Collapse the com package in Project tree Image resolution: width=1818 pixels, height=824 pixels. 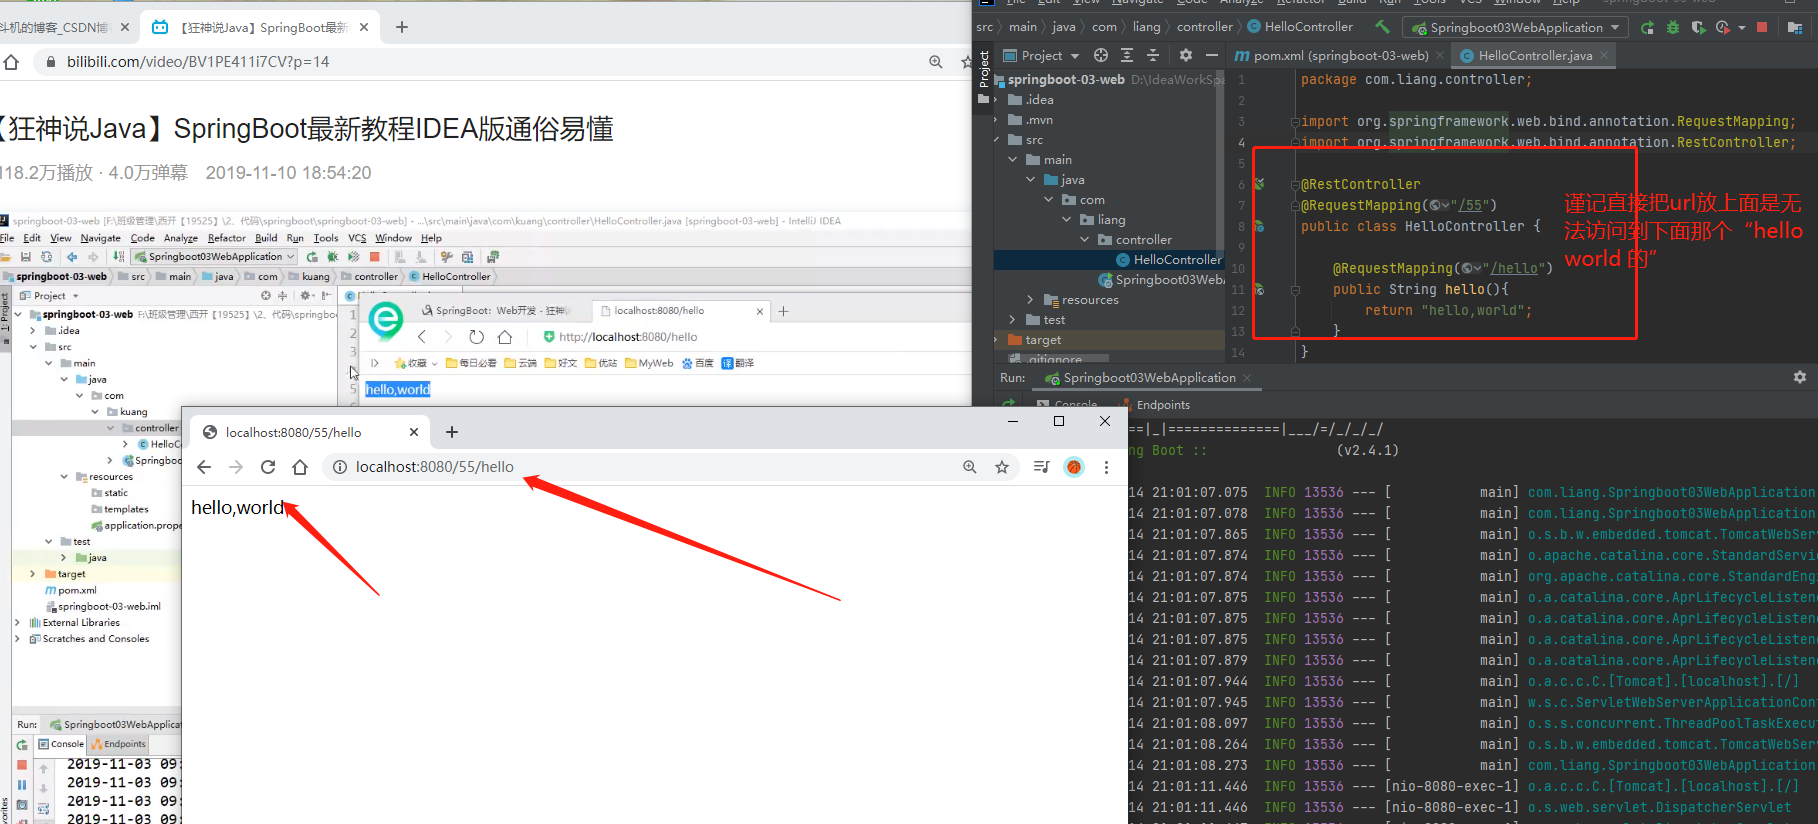(x=1049, y=200)
